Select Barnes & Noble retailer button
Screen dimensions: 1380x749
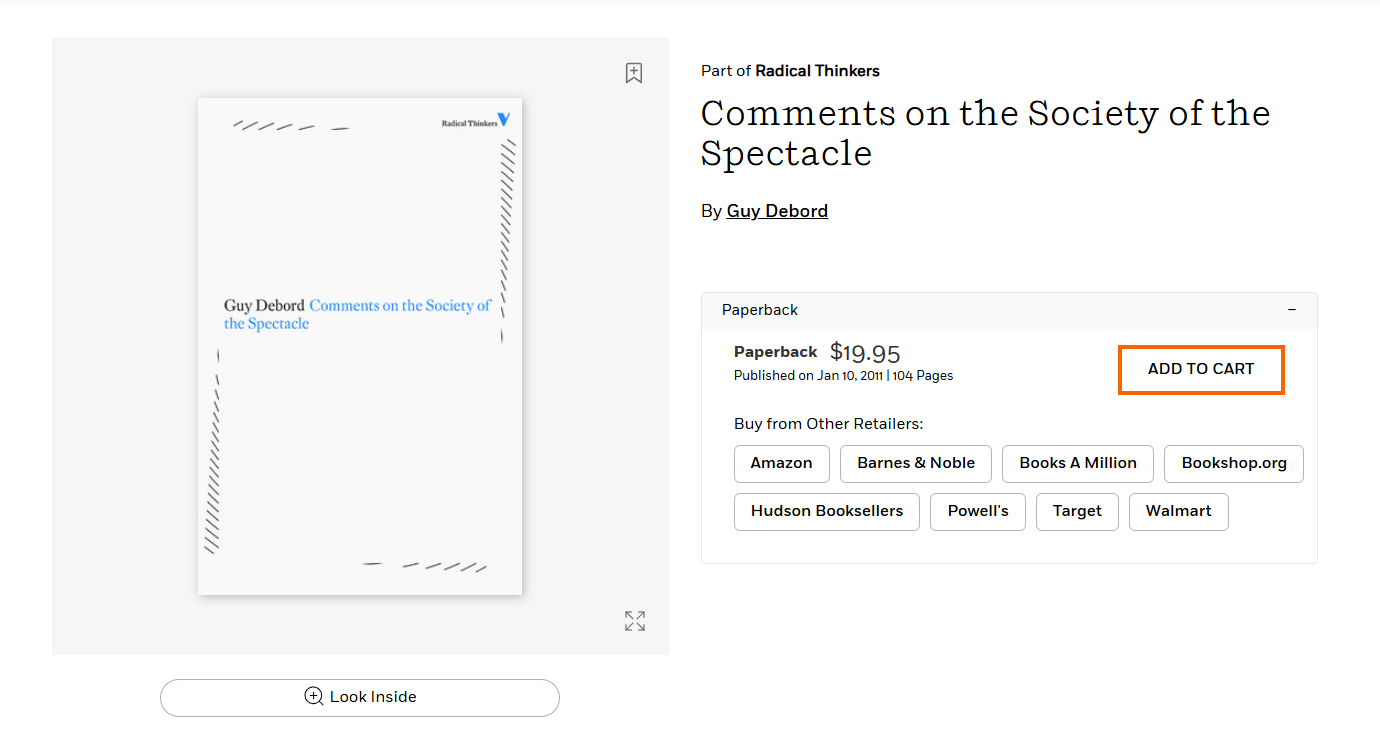coord(915,463)
